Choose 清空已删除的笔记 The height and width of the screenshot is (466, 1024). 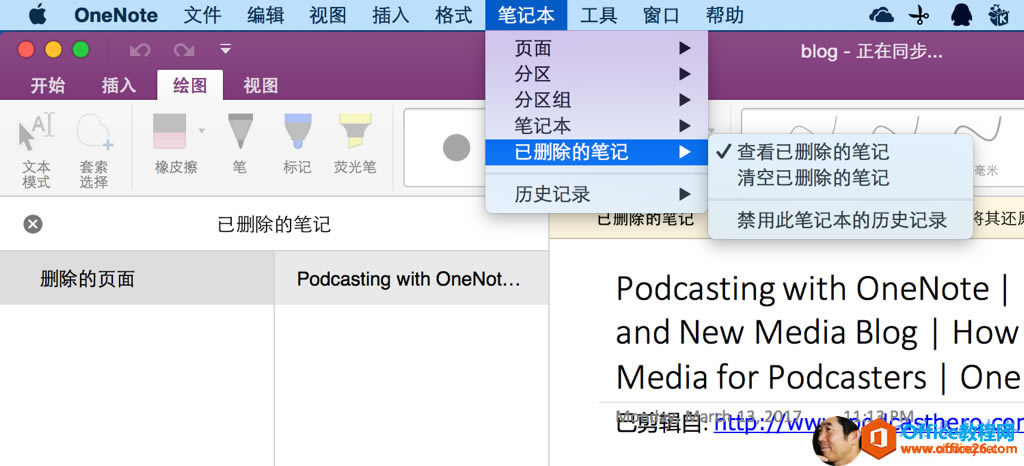(x=841, y=177)
